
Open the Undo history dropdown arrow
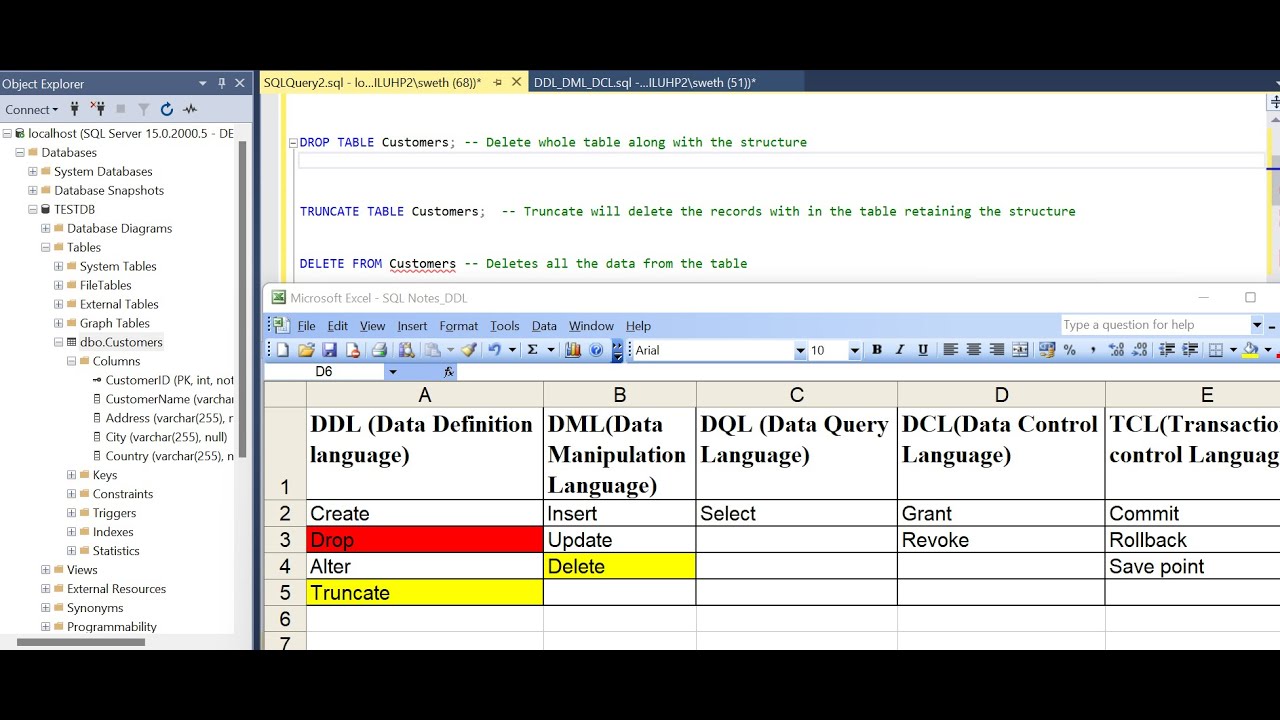pyautogui.click(x=512, y=350)
